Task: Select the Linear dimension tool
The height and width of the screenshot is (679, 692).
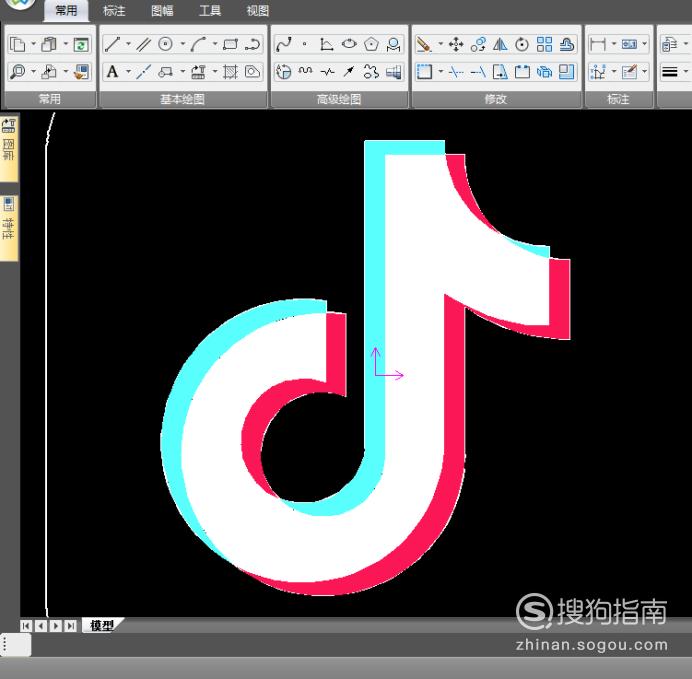Action: pyautogui.click(x=598, y=44)
